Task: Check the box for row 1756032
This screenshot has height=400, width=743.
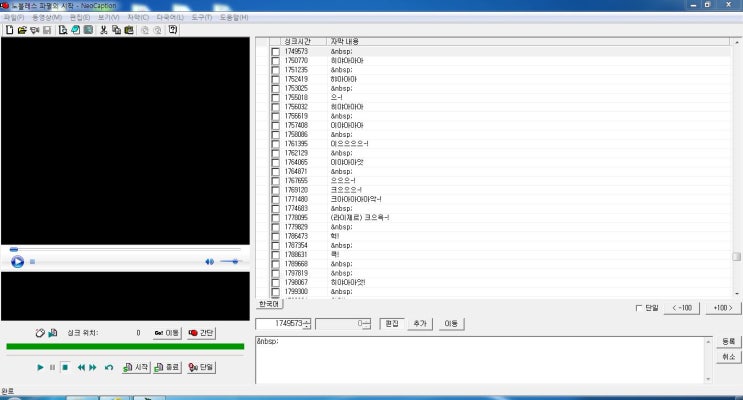Action: coord(275,107)
